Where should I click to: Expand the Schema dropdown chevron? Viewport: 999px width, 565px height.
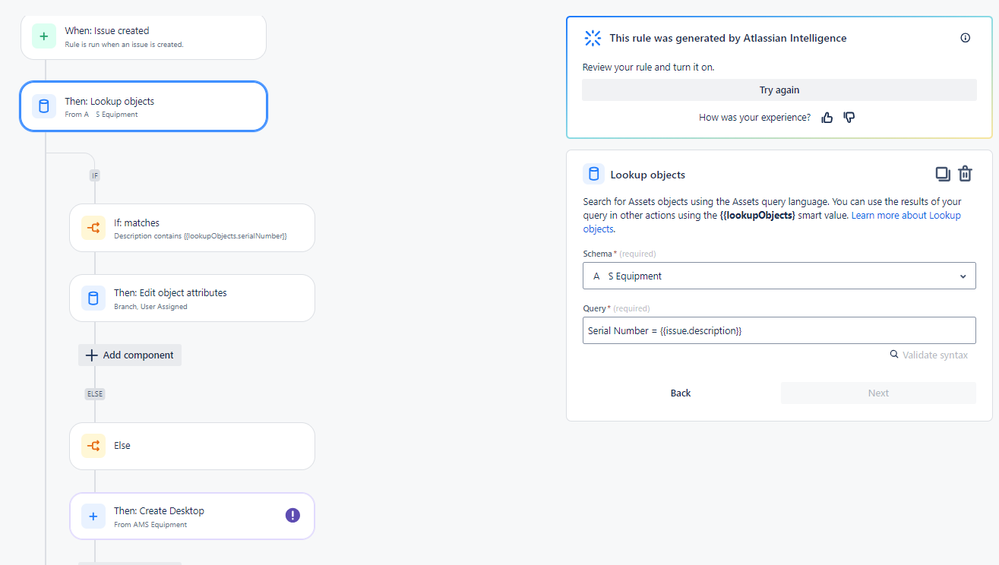(x=963, y=276)
